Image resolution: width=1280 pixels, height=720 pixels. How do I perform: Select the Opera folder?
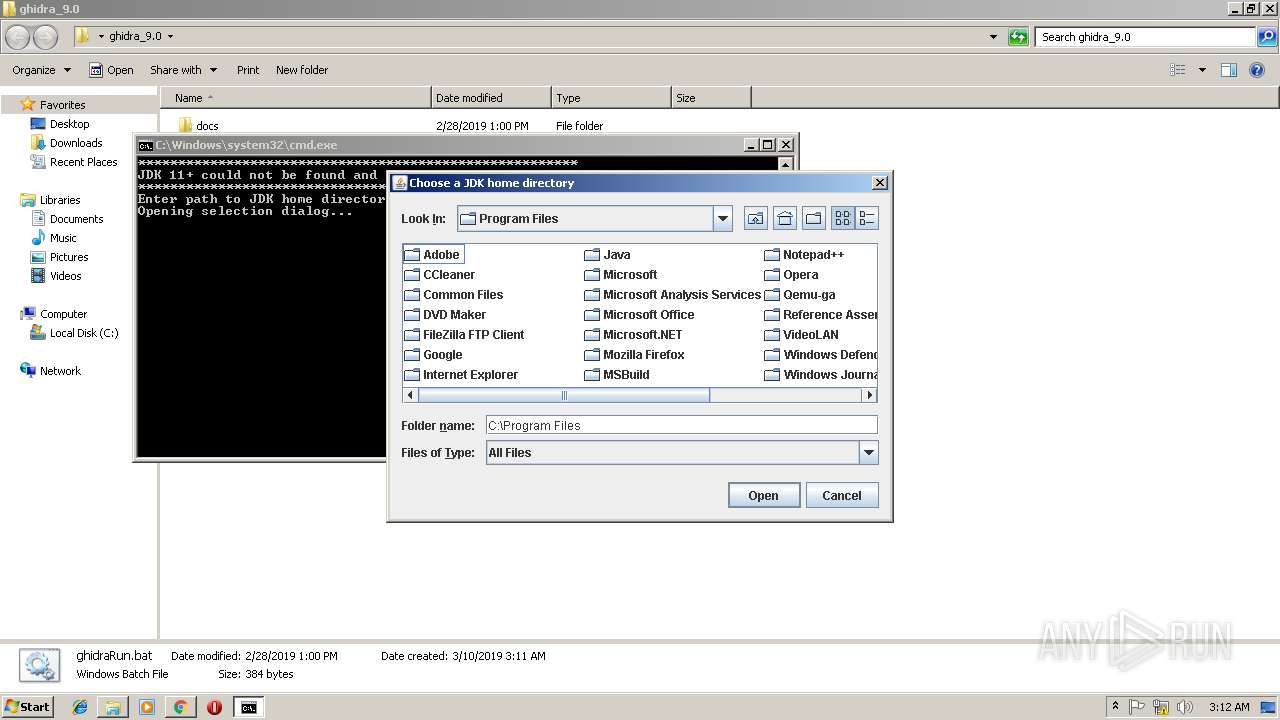[792, 275]
